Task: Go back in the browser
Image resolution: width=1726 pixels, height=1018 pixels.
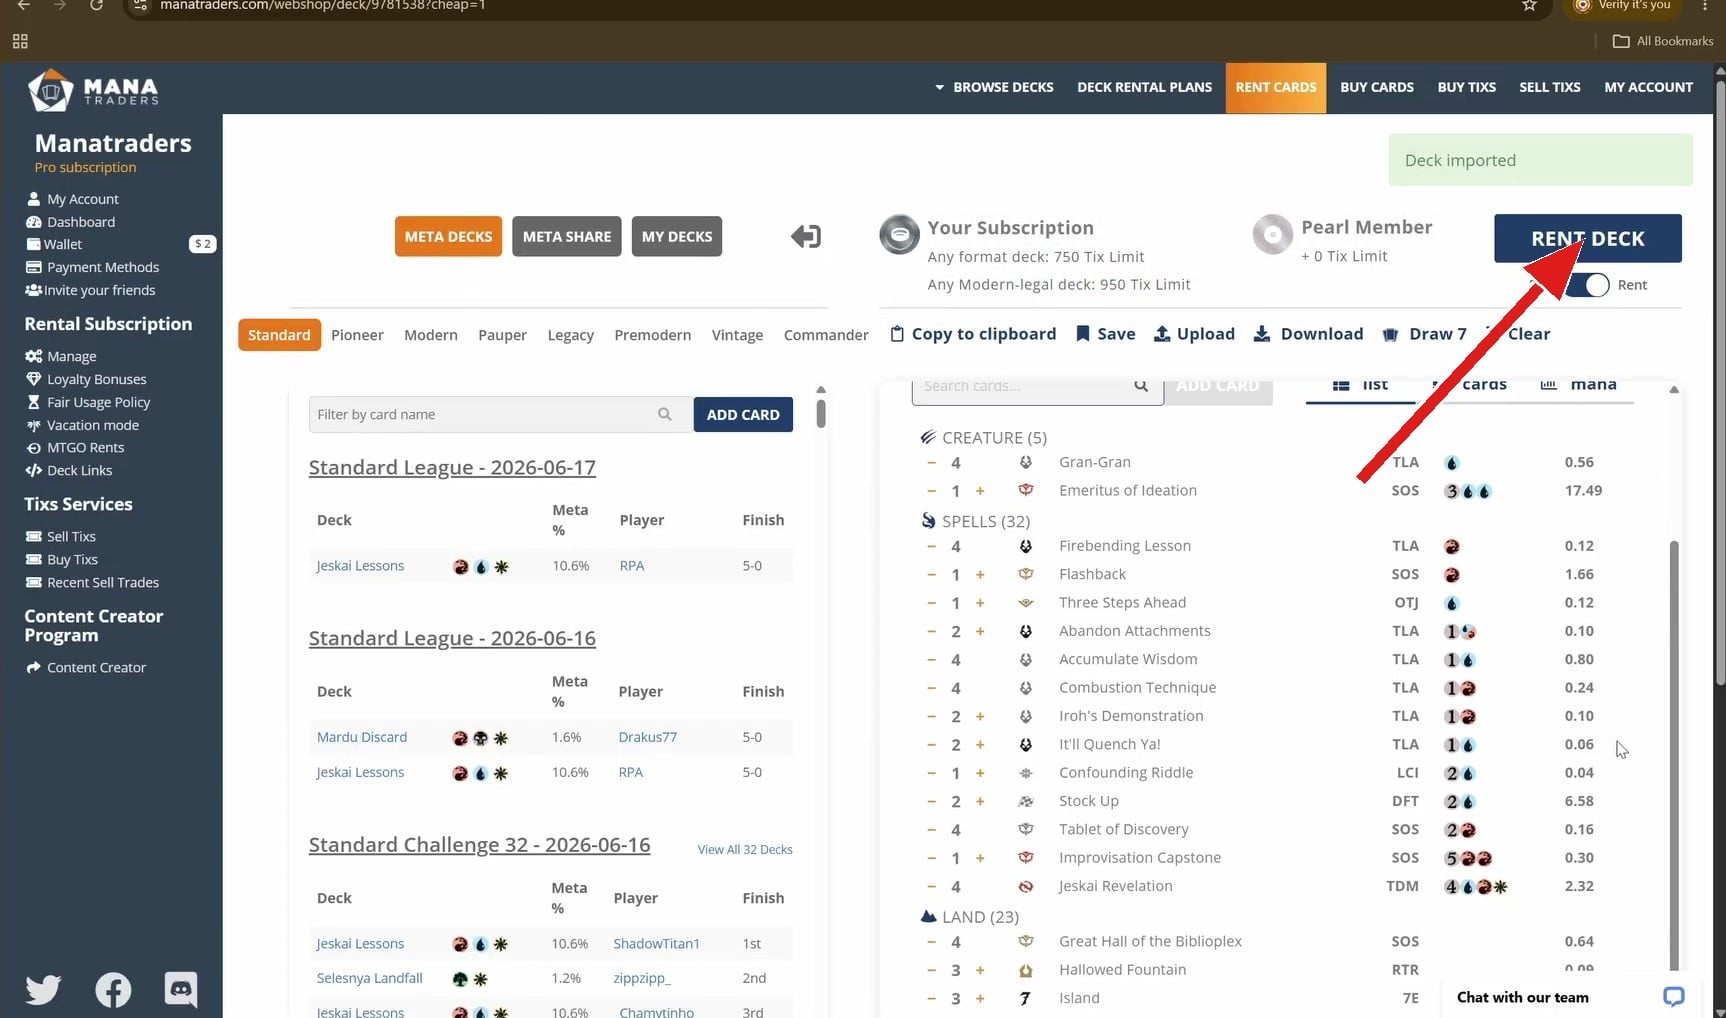Action: point(24,6)
